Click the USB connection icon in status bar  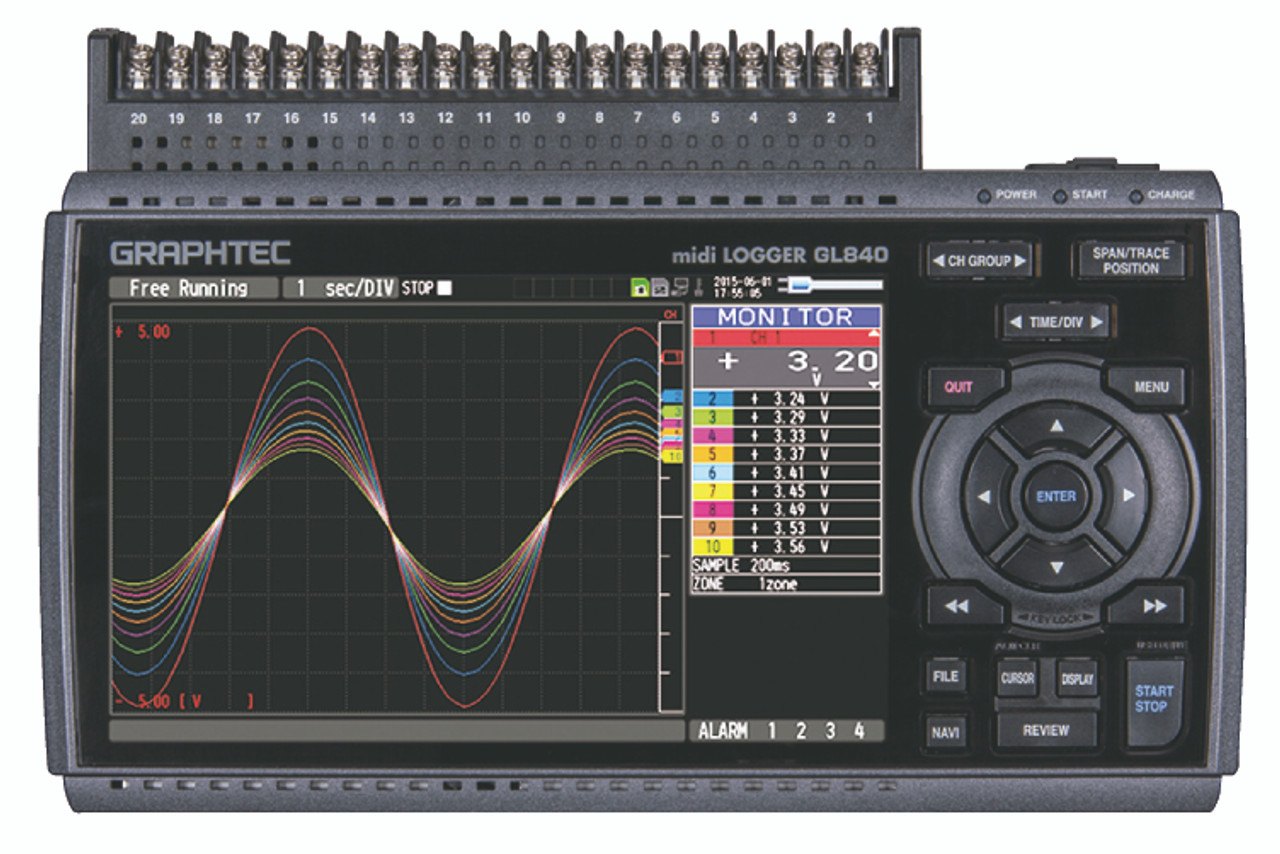point(682,285)
